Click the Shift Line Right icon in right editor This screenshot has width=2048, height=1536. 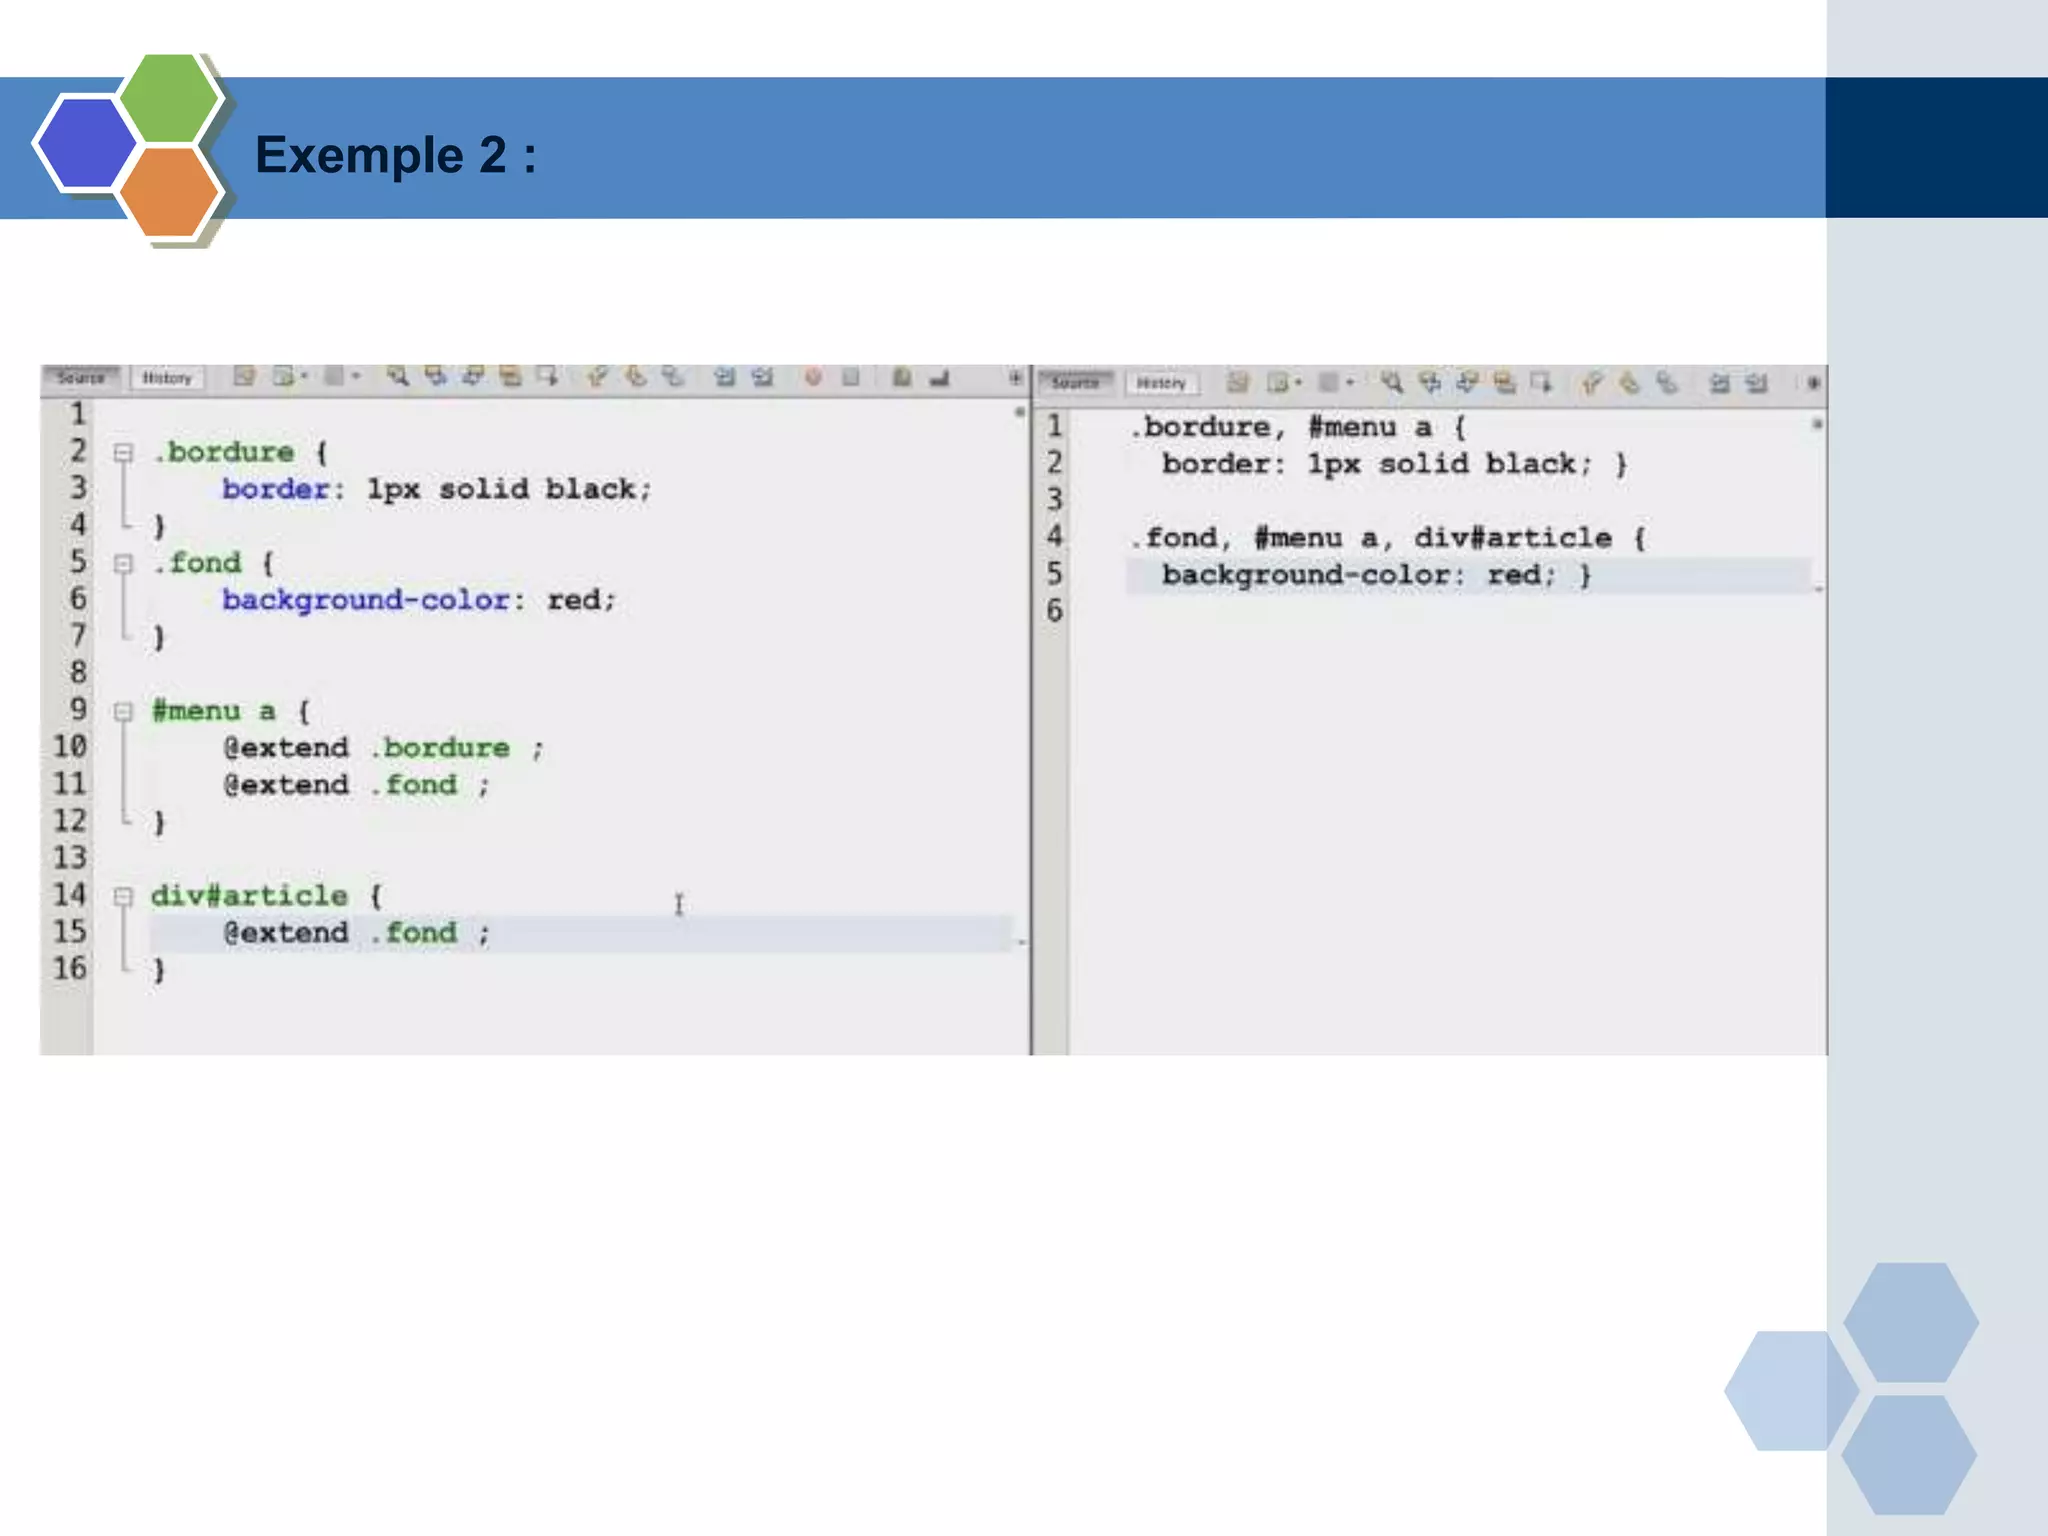1757,382
